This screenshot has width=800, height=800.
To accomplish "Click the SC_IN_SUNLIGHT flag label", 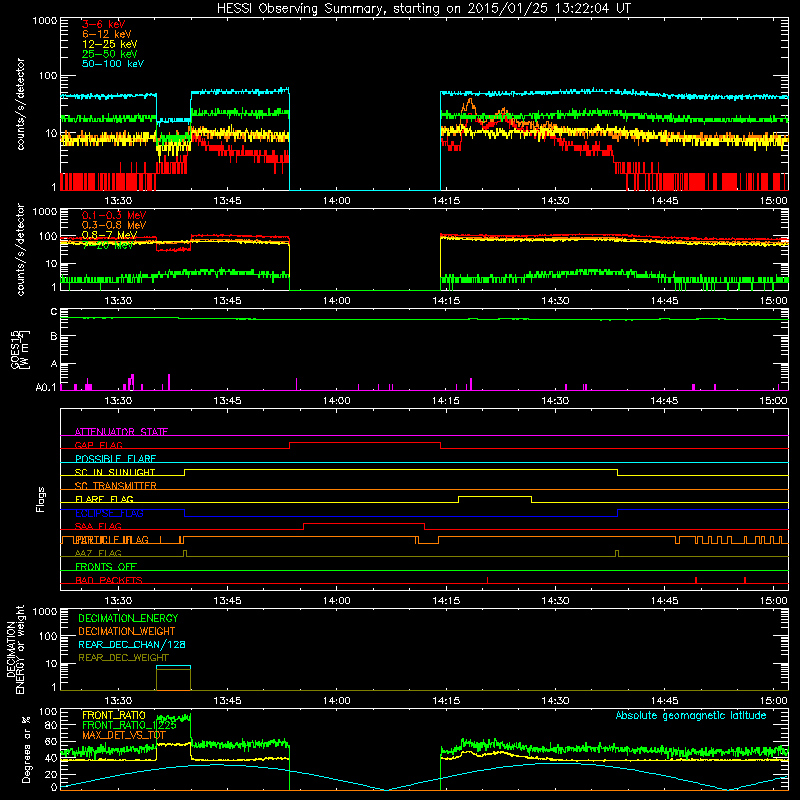I will pos(115,472).
